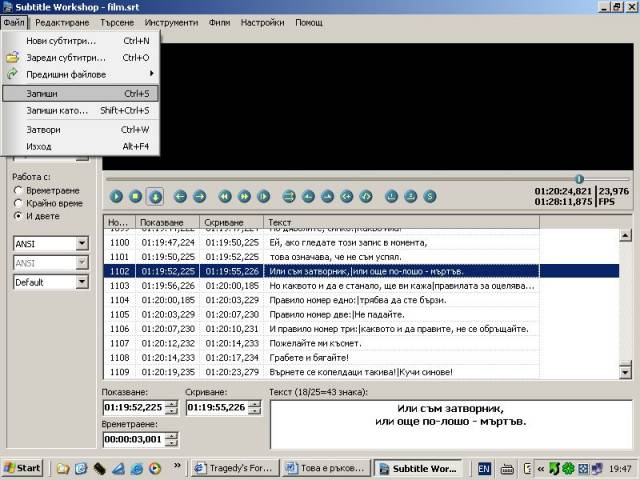Choose Запиши in the file menu

[x=80, y=93]
